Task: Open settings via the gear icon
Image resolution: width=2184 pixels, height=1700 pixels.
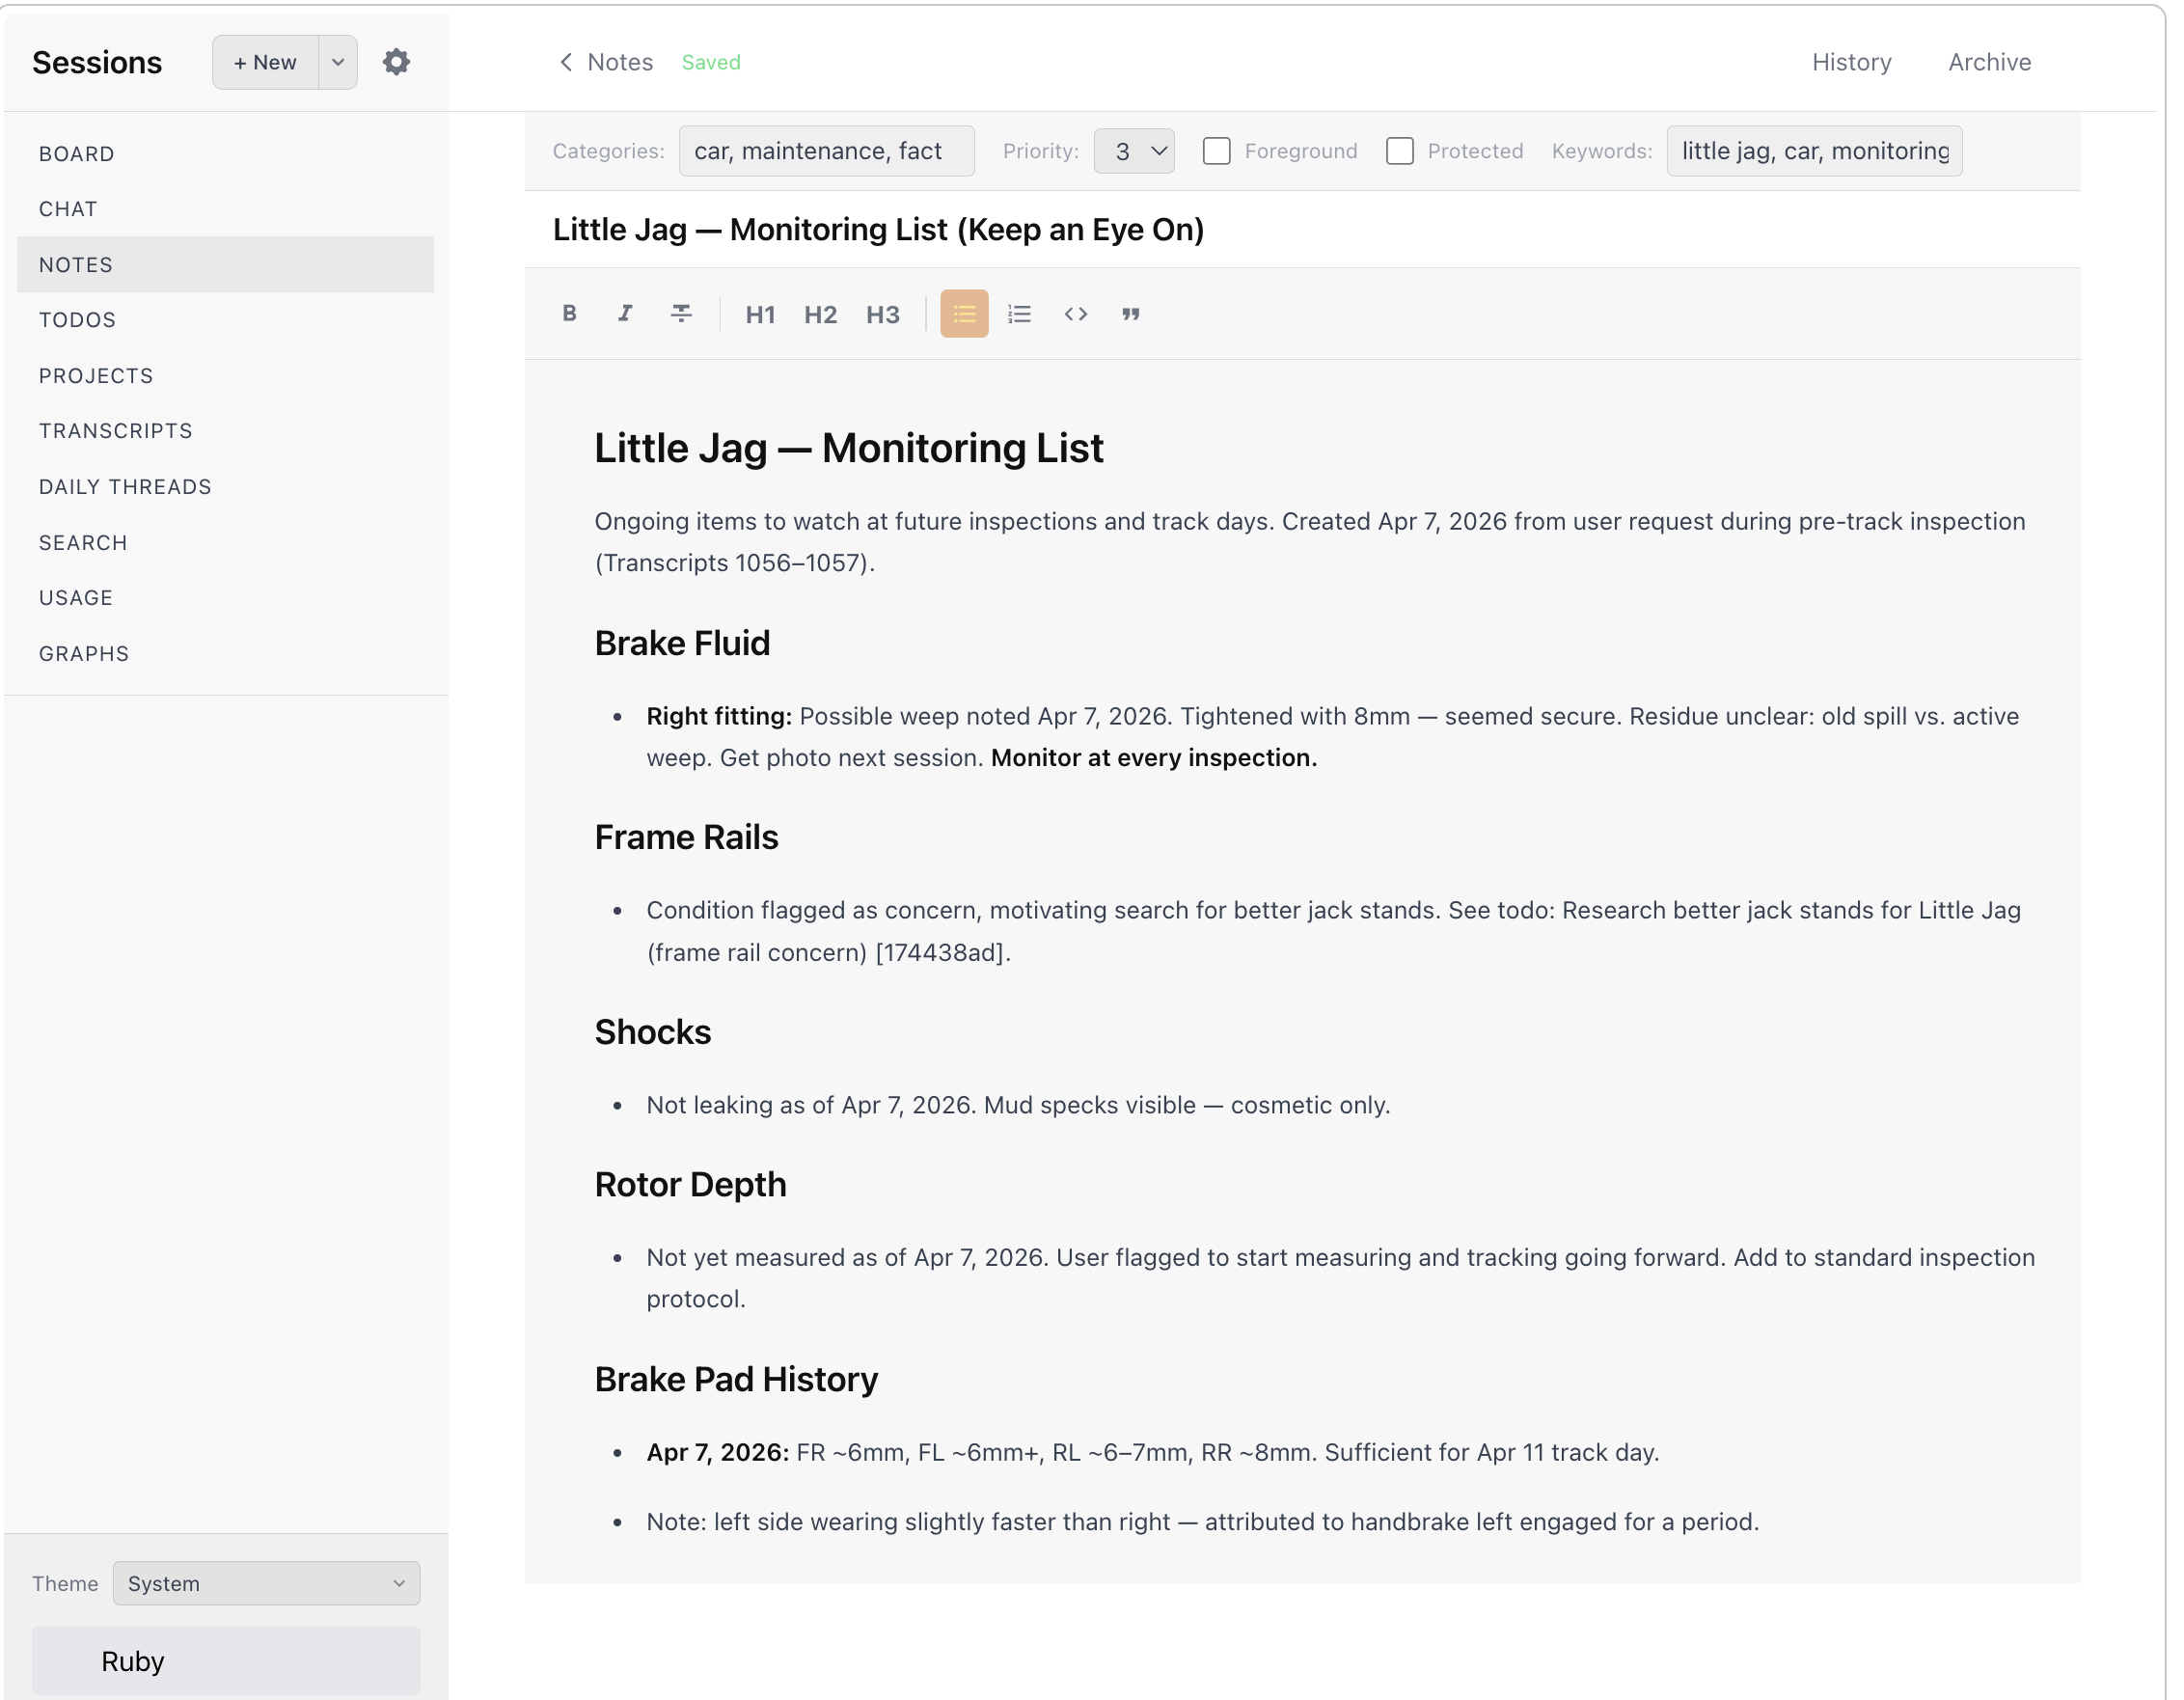Action: coord(396,62)
